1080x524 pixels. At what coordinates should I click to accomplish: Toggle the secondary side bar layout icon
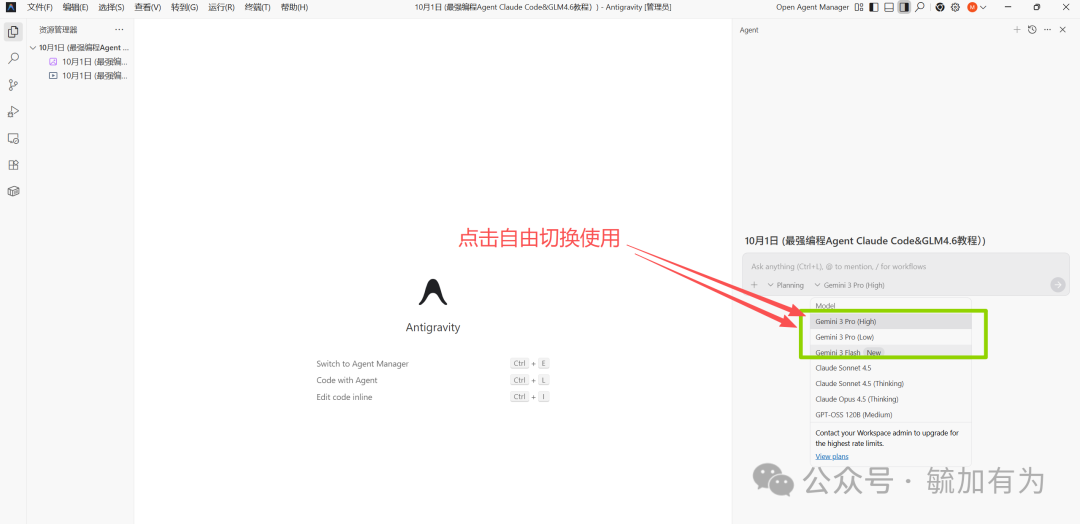(x=904, y=7)
